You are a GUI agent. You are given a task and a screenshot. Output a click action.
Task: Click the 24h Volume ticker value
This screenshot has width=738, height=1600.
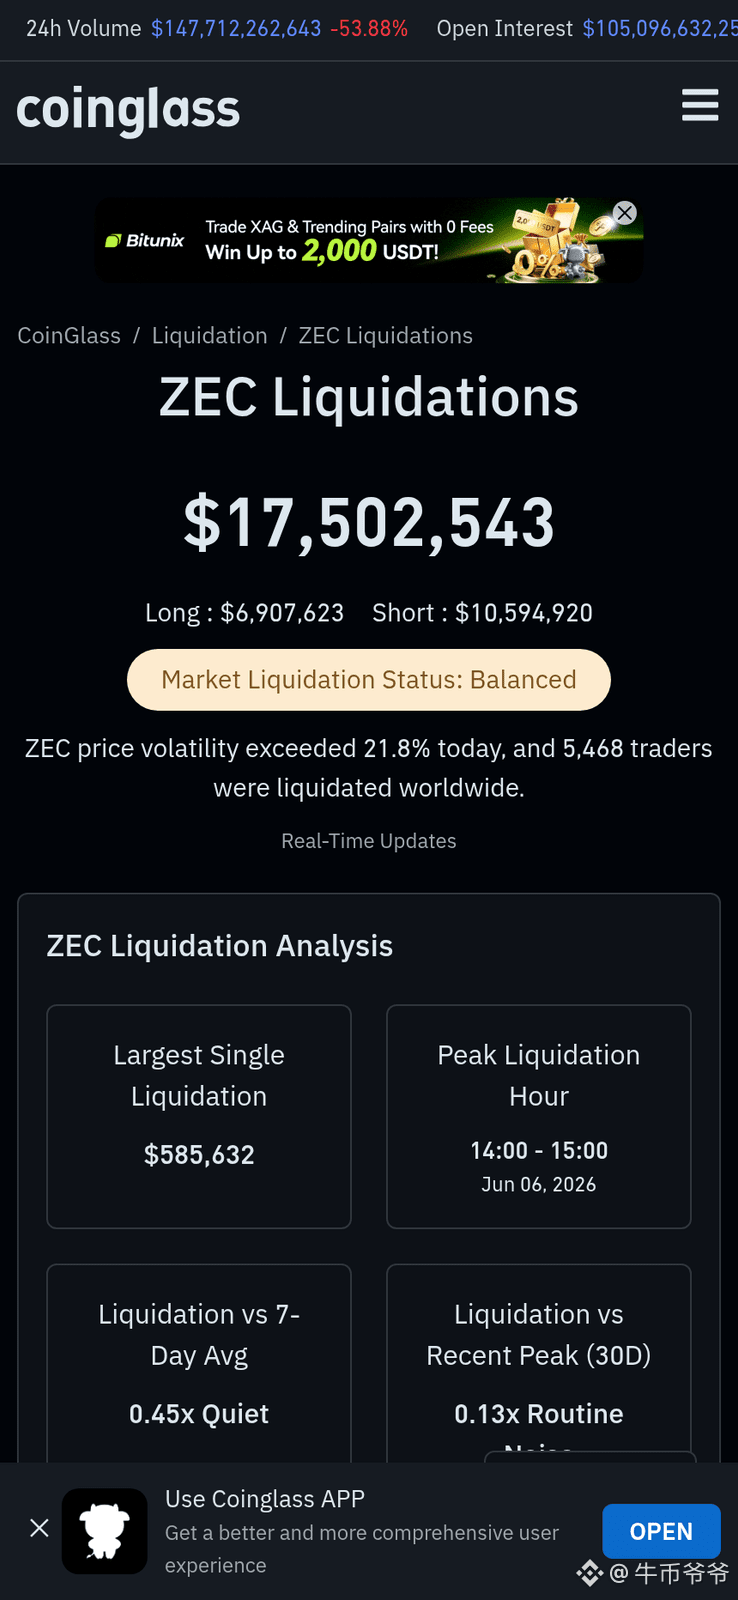coord(236,28)
